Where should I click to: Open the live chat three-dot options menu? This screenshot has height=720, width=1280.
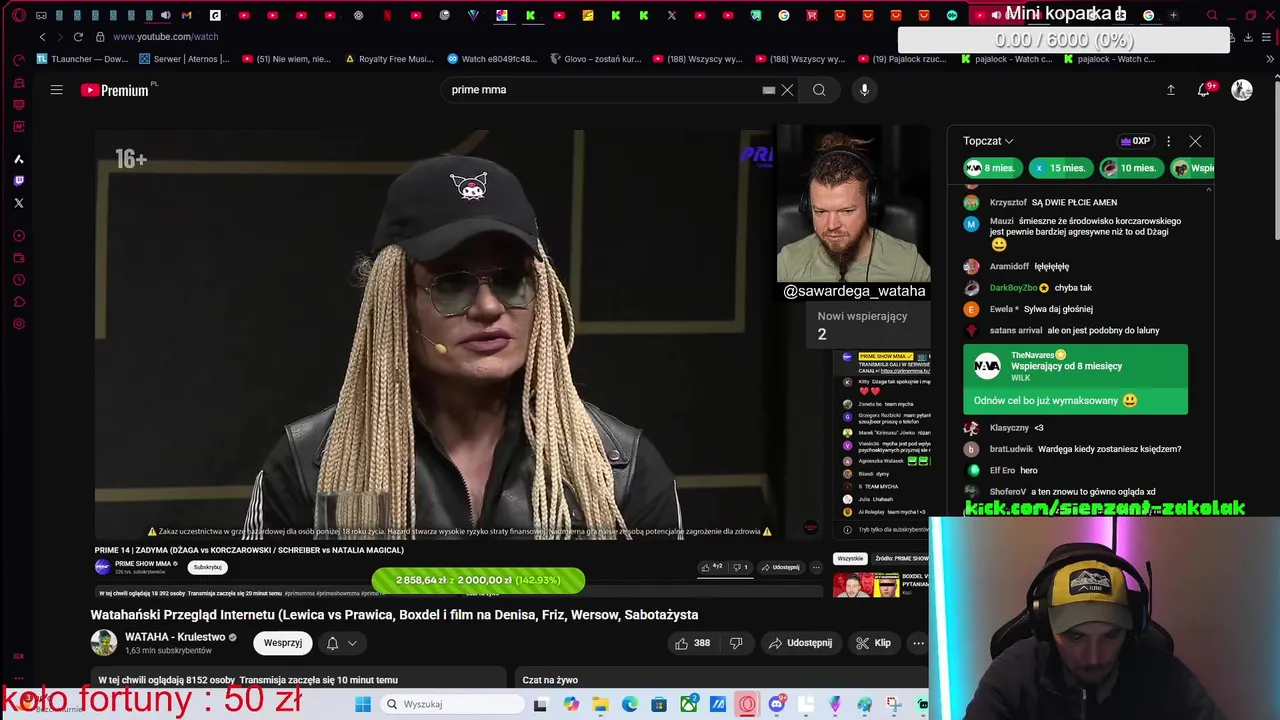[1168, 141]
